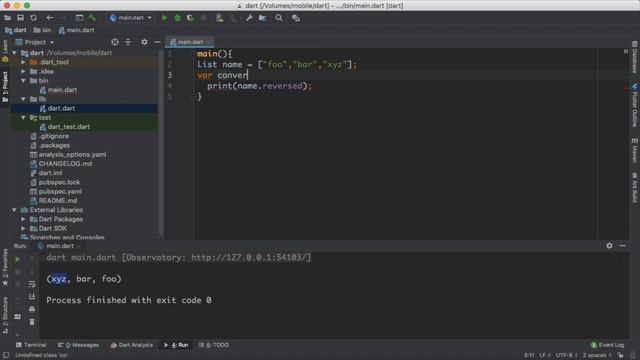The image size is (640, 360).
Task: Click the 'bin' breadcrumb in navigation bar
Action: (42, 30)
